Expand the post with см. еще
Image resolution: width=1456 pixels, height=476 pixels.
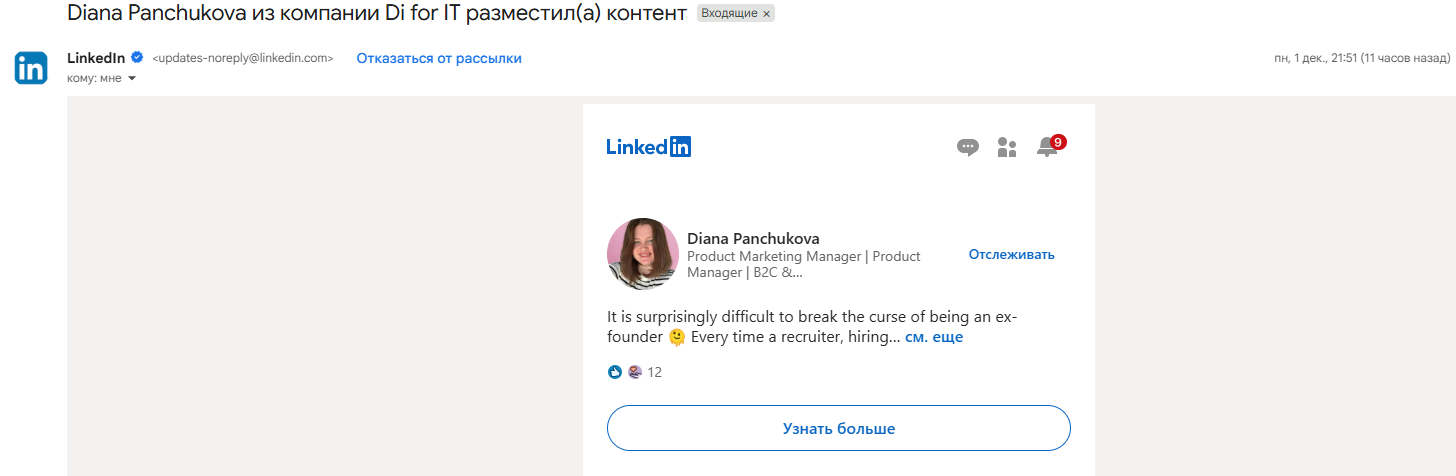point(933,337)
